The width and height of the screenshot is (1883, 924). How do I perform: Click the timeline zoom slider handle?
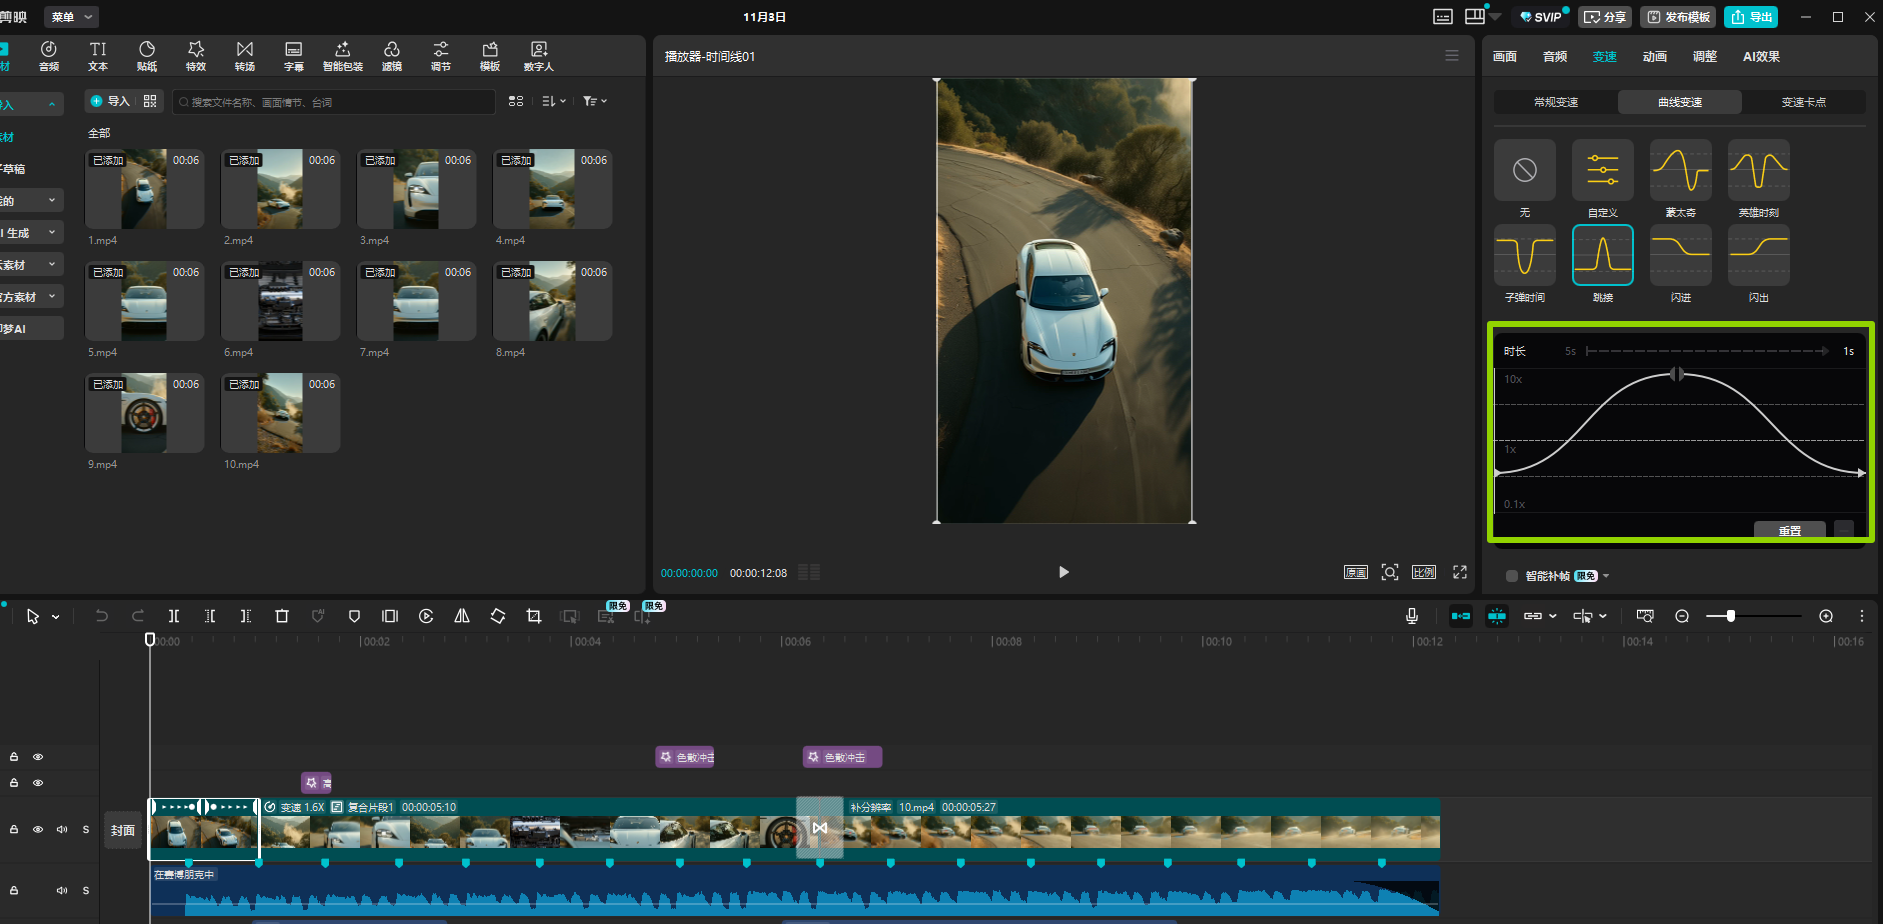pyautogui.click(x=1730, y=616)
